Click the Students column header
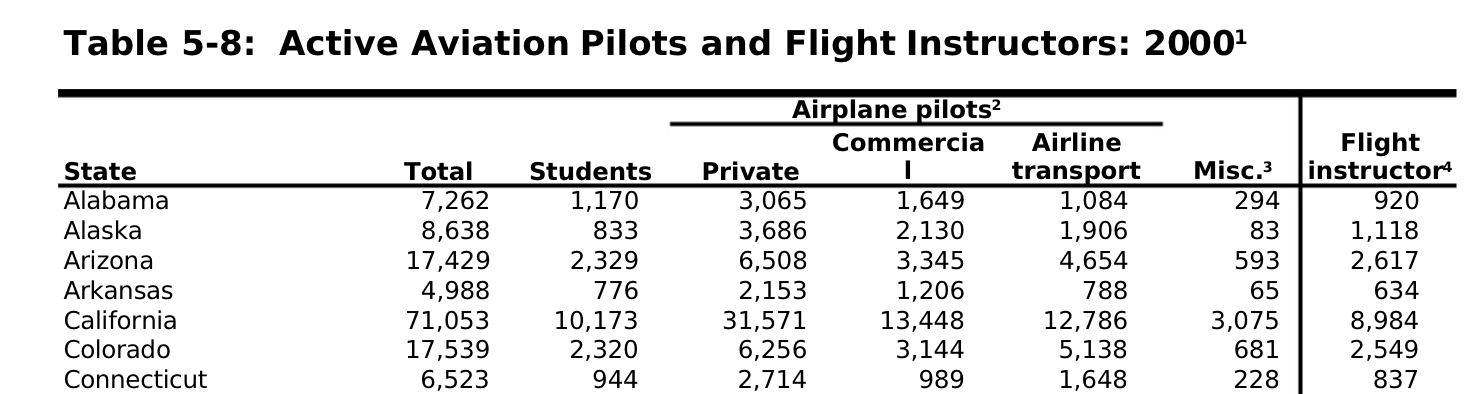 [x=590, y=172]
